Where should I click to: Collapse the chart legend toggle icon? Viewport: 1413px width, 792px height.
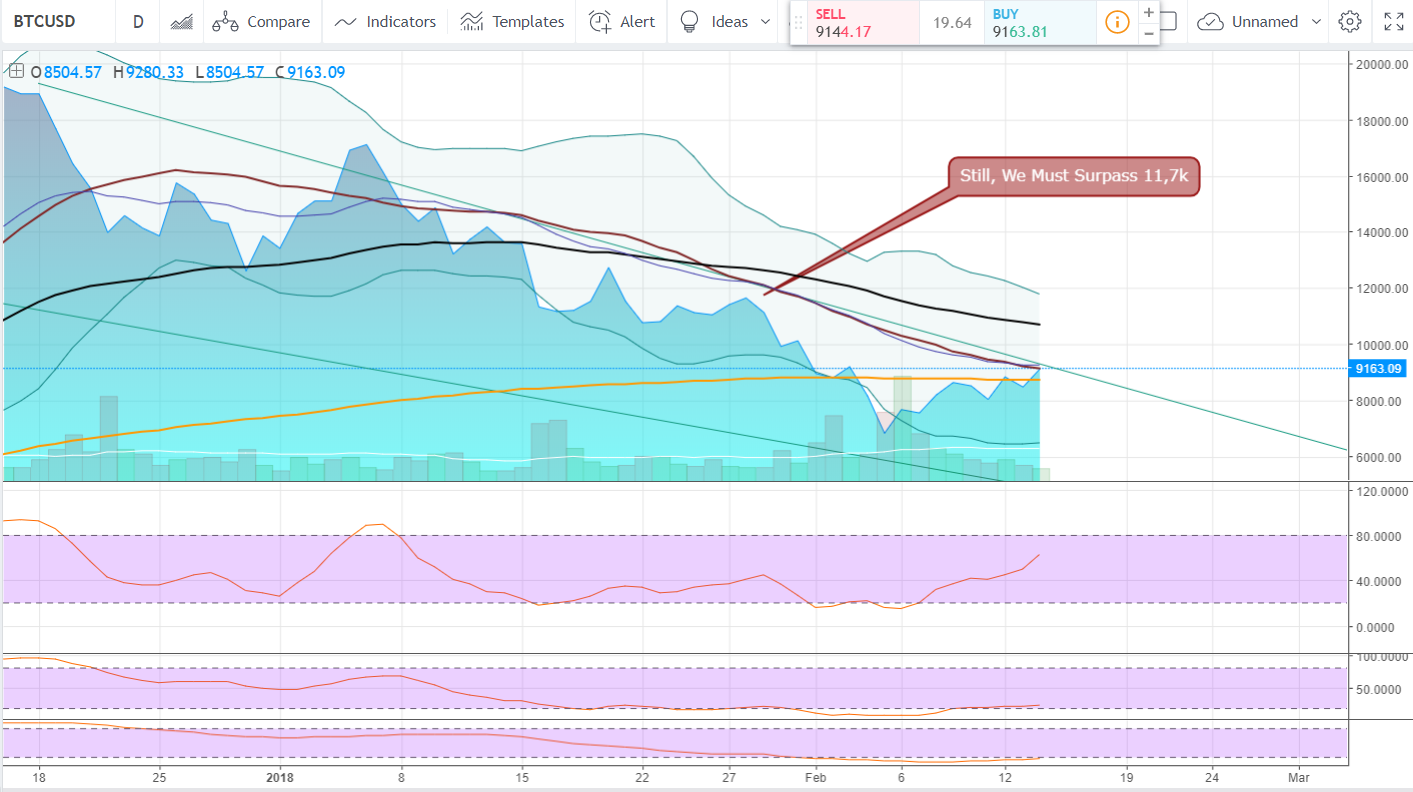point(16,71)
